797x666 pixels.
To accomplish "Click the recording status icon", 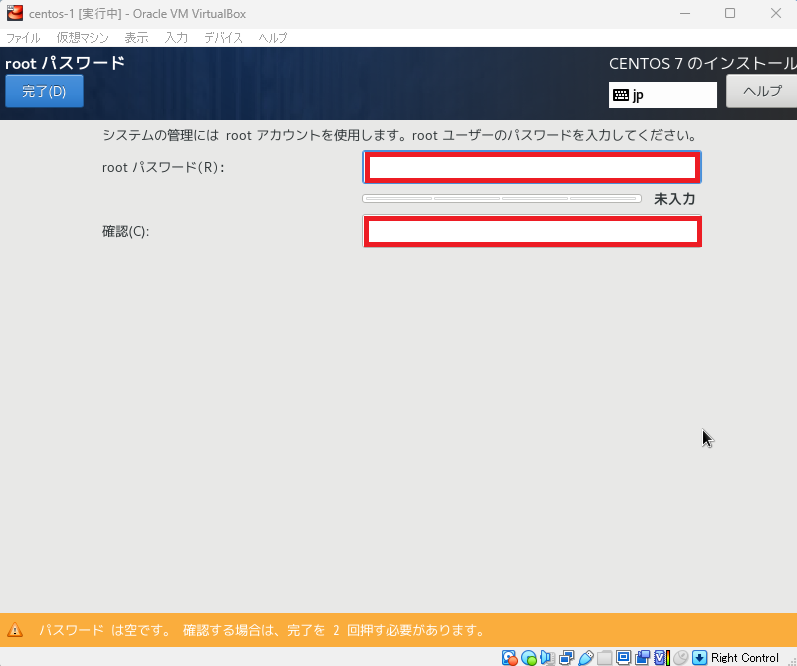I will (642, 657).
